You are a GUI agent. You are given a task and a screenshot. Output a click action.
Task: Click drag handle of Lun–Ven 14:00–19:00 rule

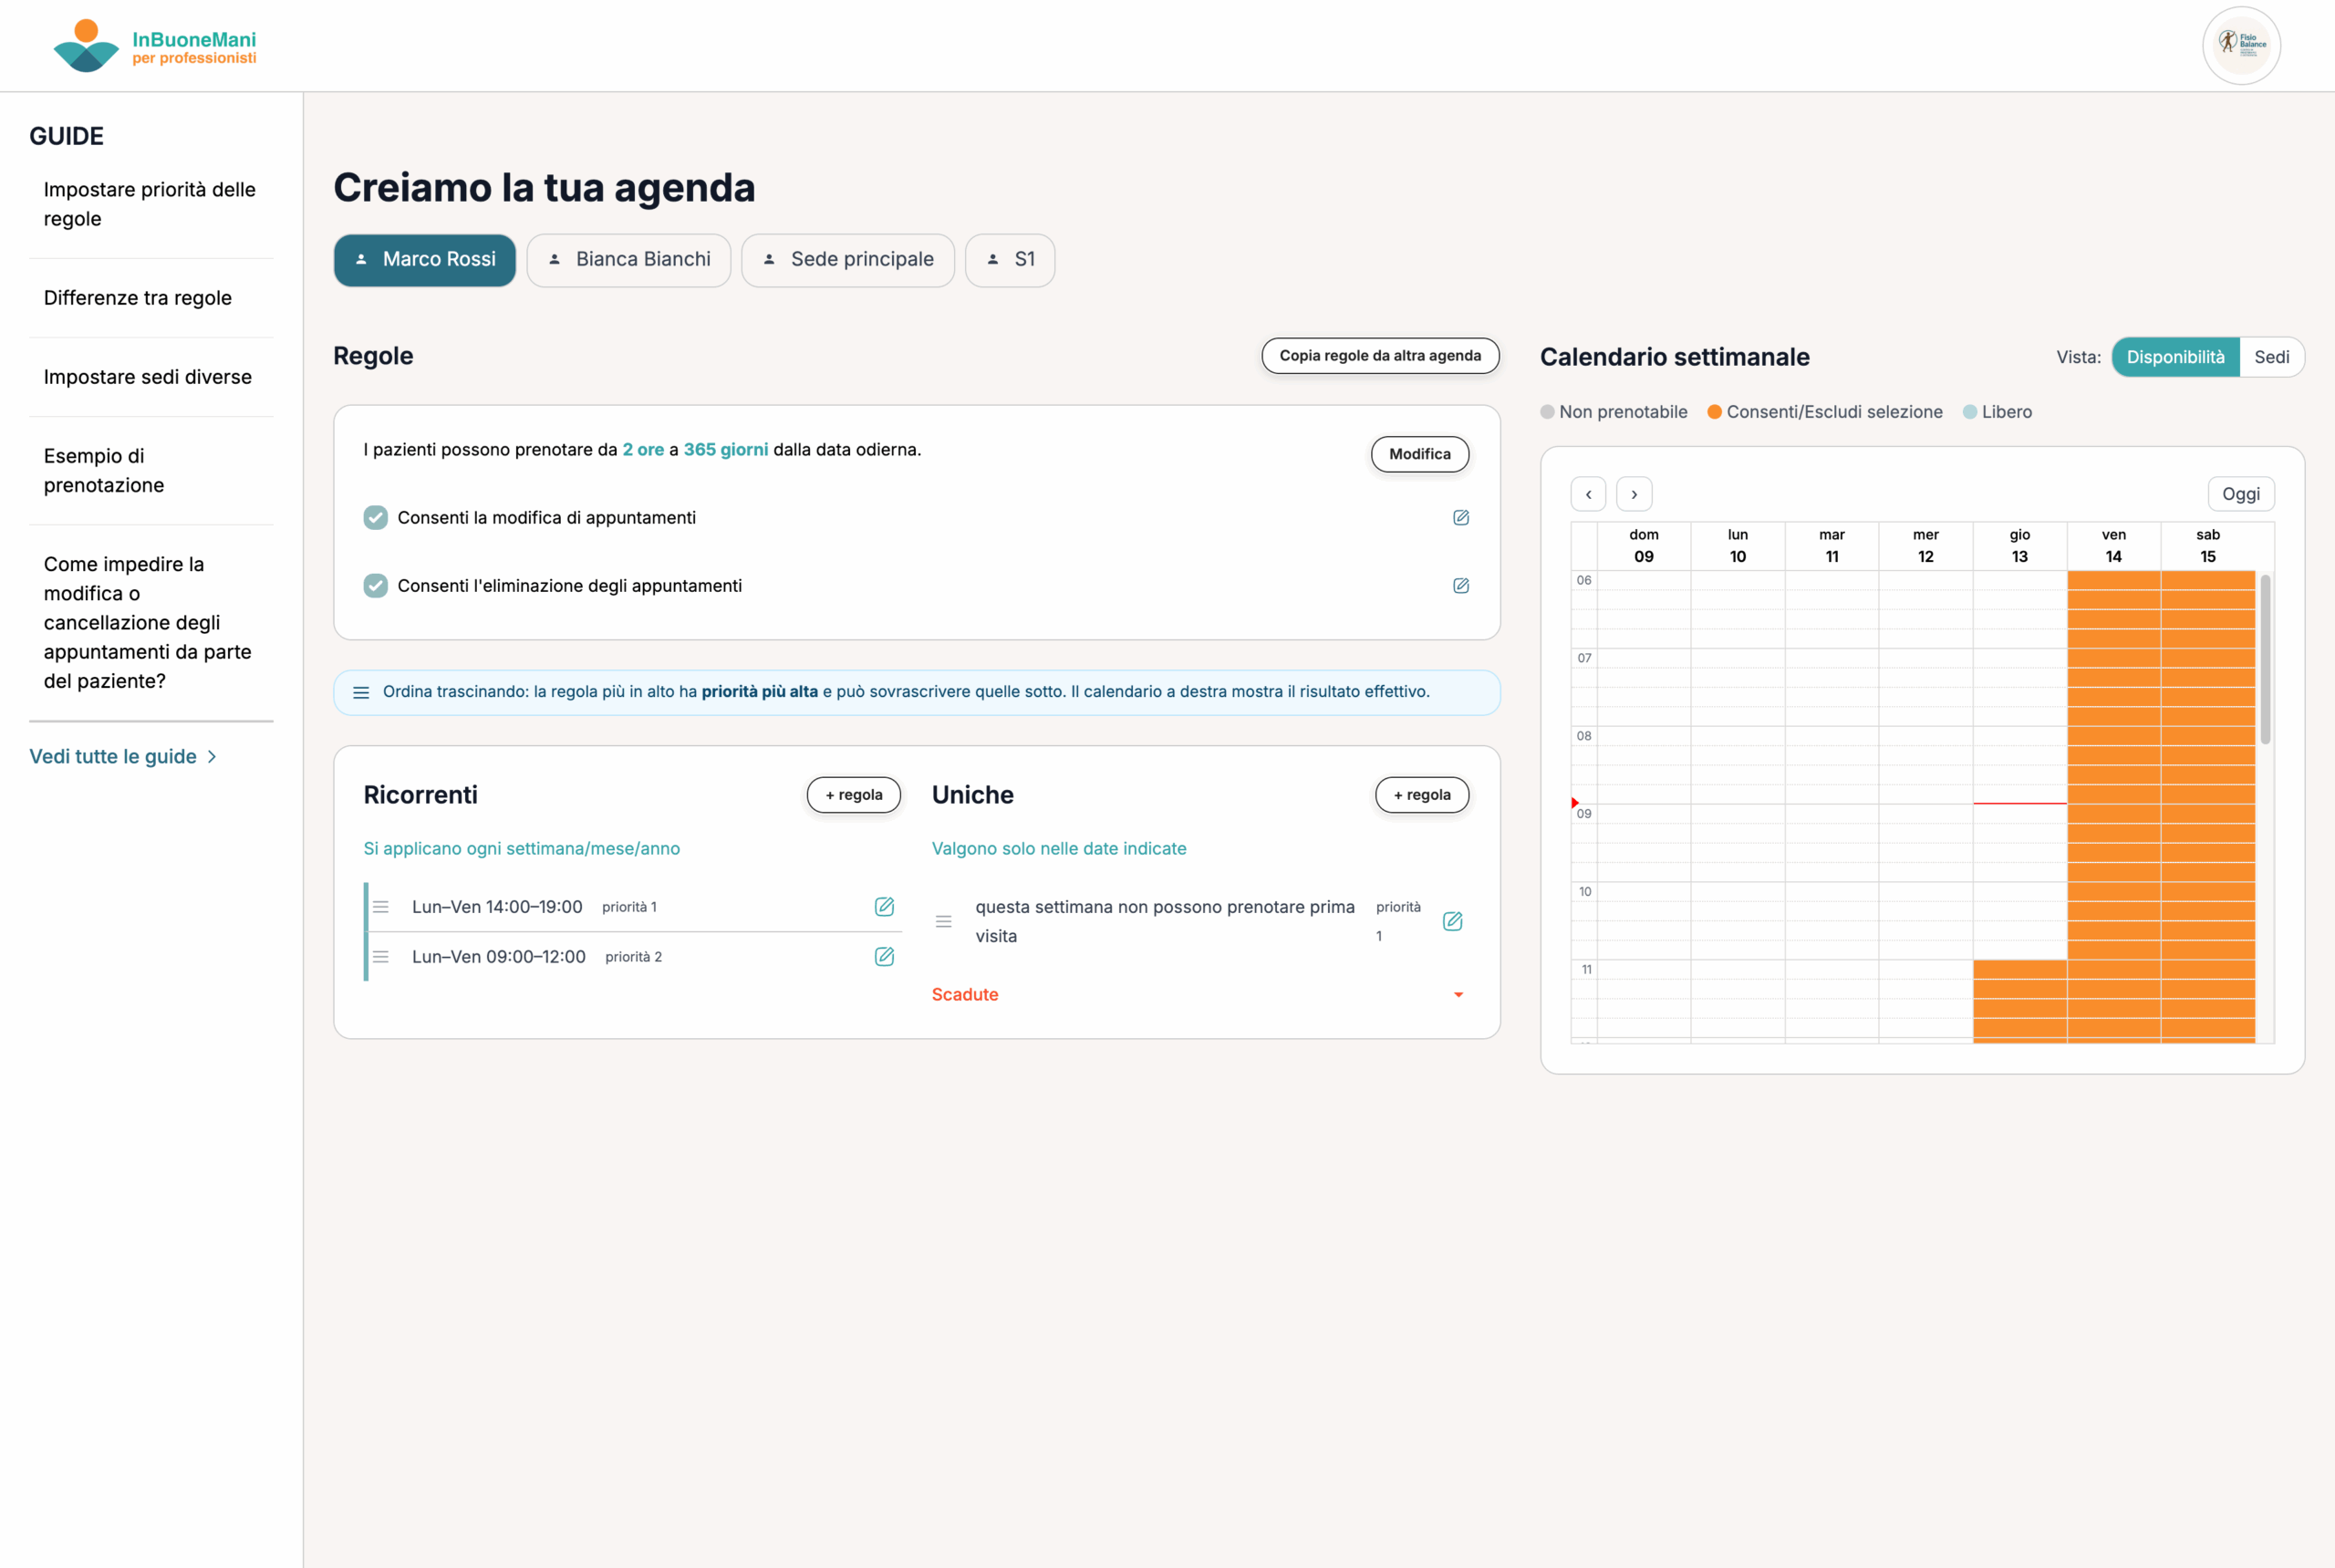tap(381, 906)
